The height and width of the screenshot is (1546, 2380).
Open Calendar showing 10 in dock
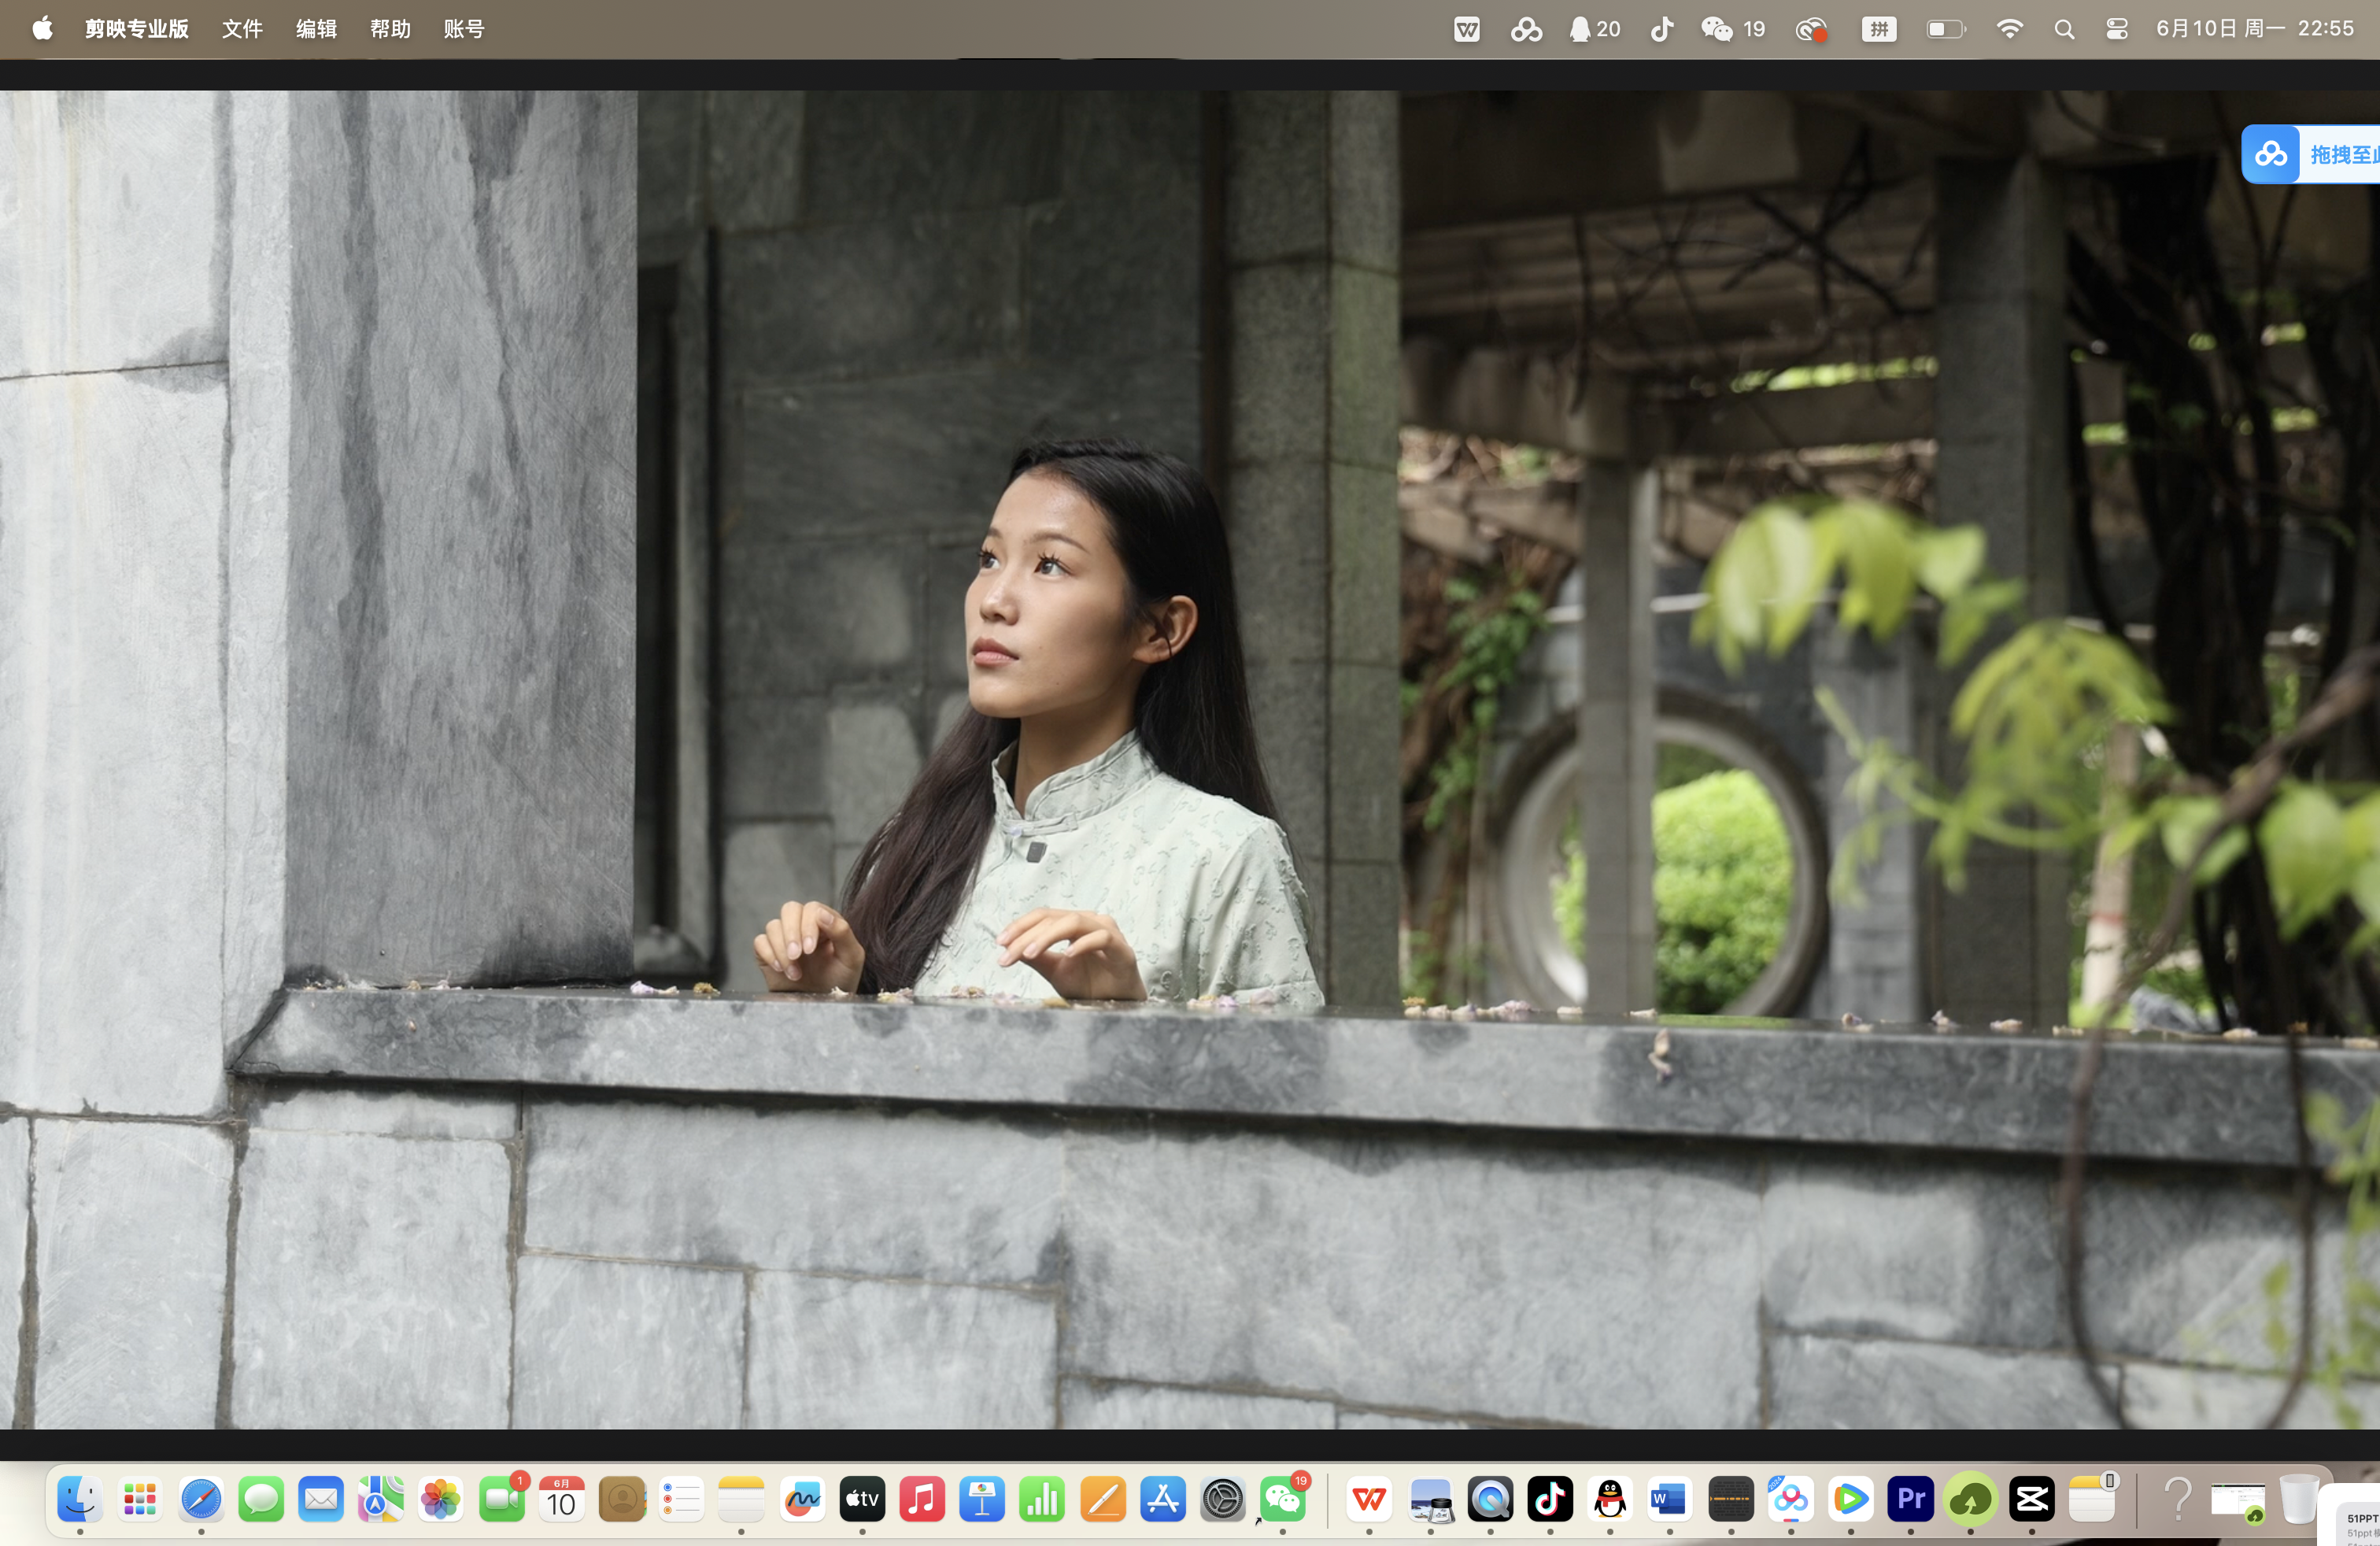coord(562,1500)
